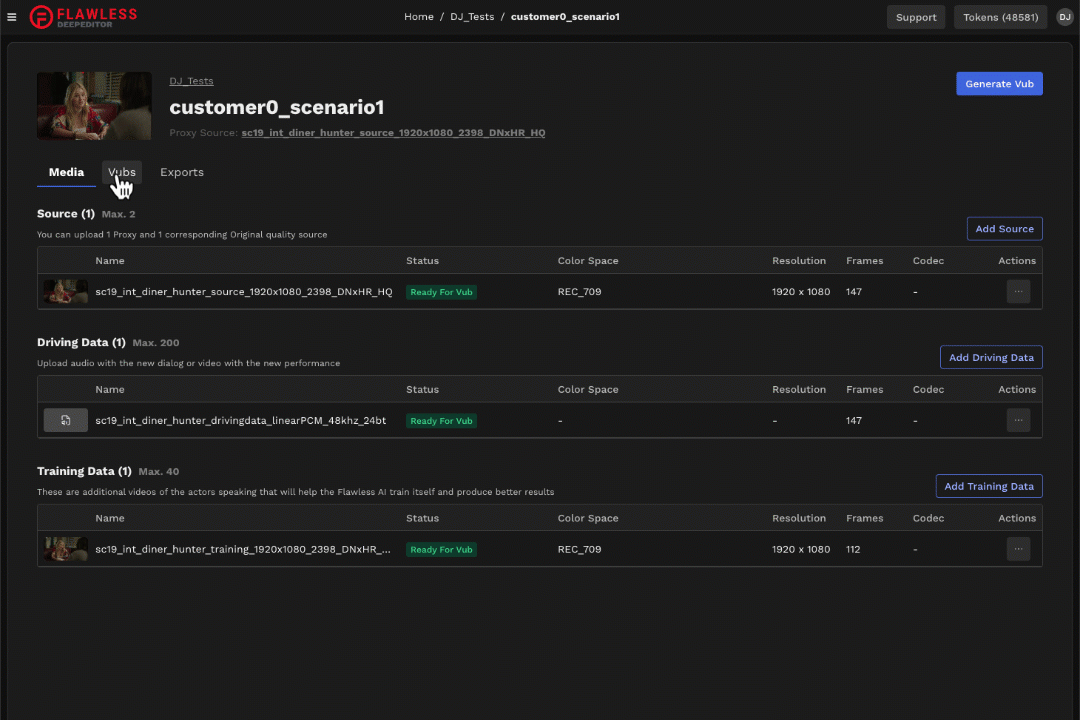Click the source video row thumbnail

[x=65, y=291]
